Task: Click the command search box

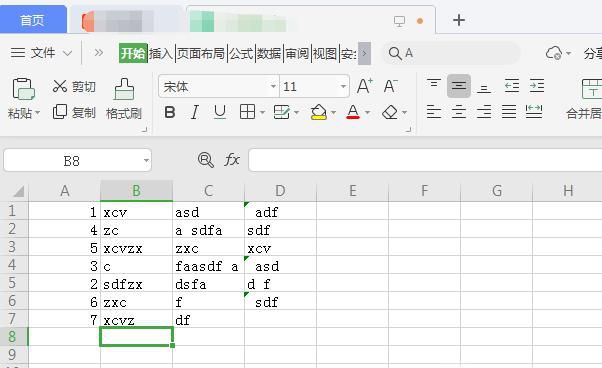Action: coord(451,53)
